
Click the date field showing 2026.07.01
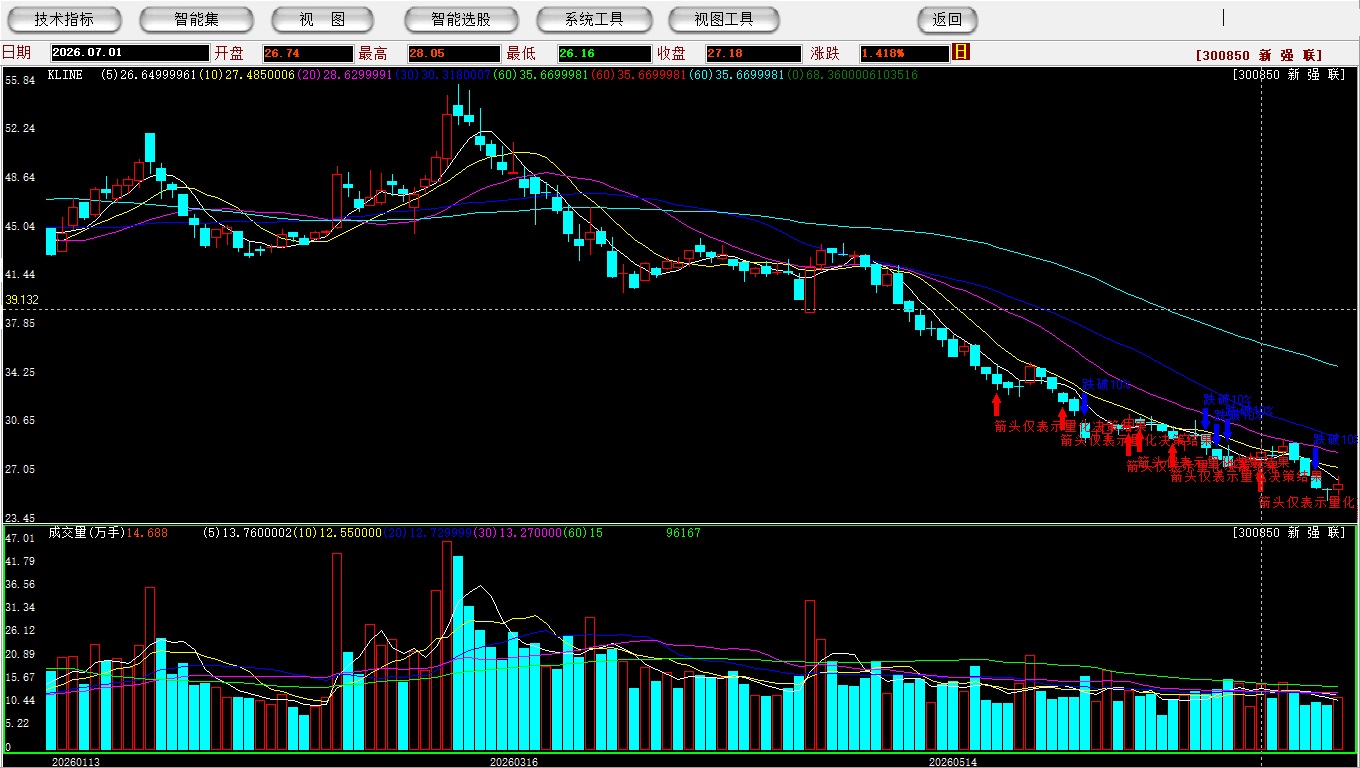point(129,53)
